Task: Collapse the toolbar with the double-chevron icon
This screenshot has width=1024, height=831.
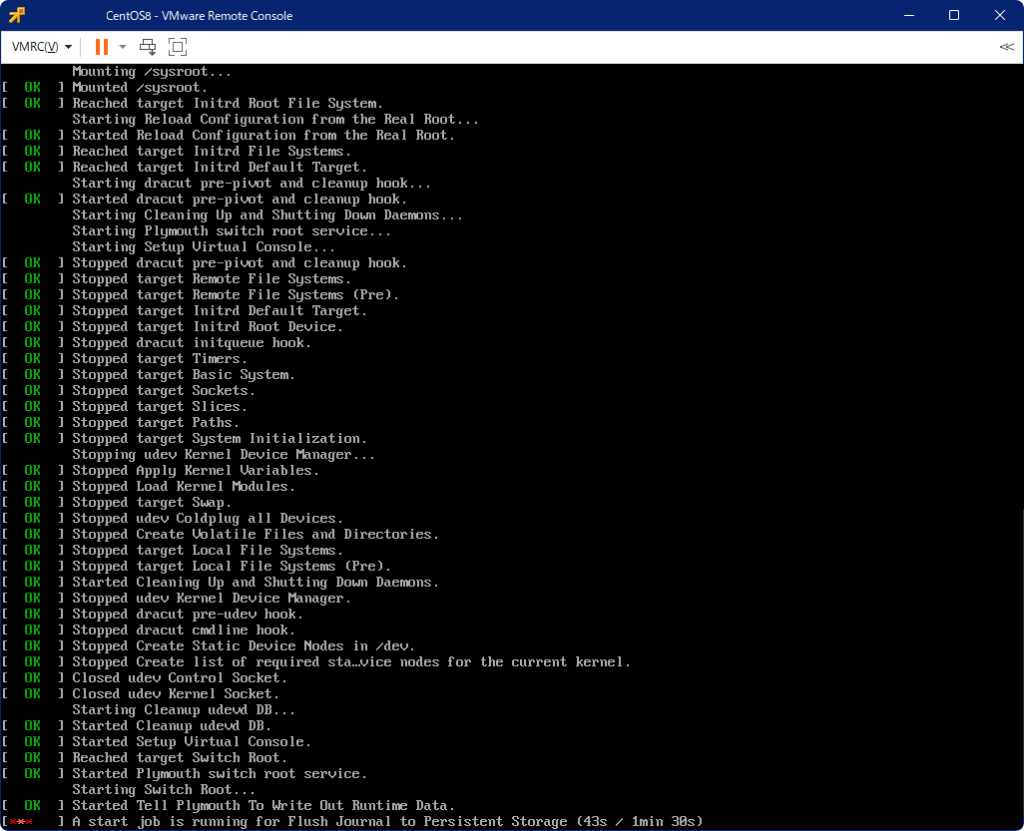Action: [x=1006, y=46]
